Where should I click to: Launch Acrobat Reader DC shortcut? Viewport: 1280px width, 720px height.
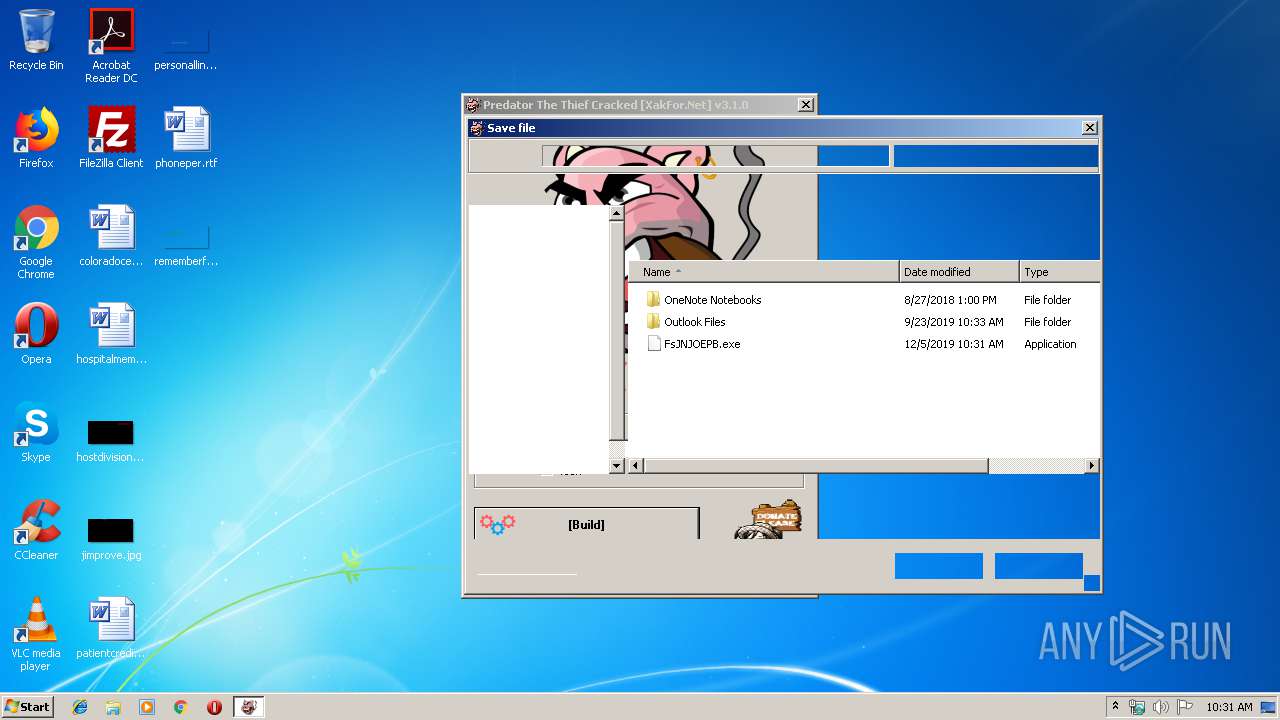(x=111, y=46)
